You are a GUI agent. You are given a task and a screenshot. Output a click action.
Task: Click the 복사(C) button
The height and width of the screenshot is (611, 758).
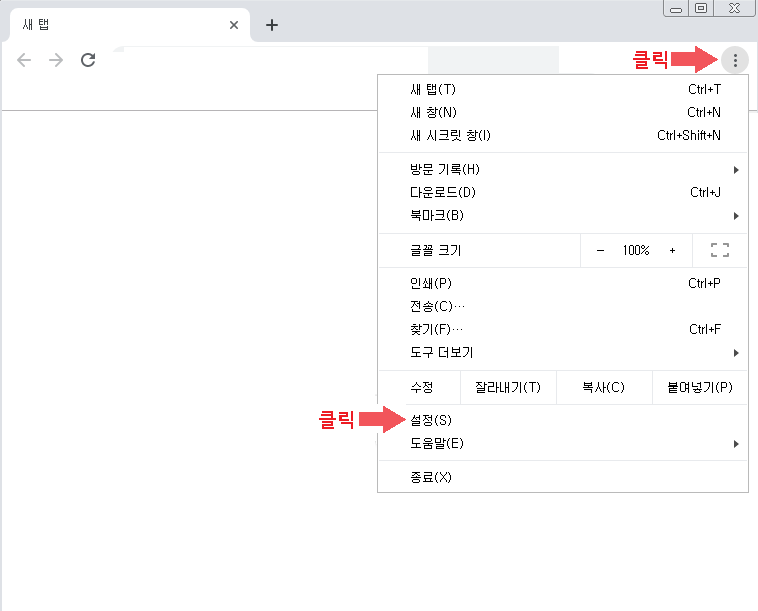pos(603,387)
